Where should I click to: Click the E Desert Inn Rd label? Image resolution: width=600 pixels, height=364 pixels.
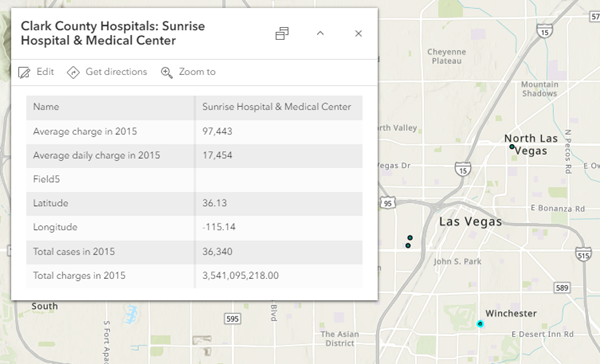point(543,334)
